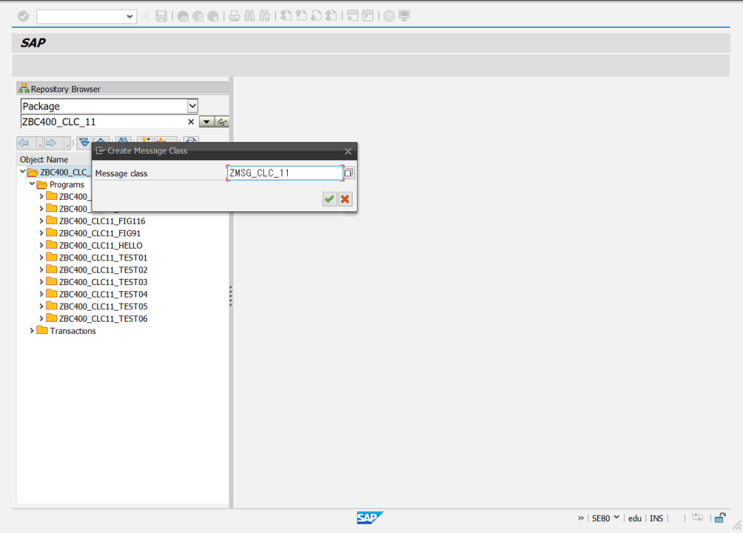Viewport: 743px width, 533px height.
Task: Select ZBC400_CLC11_TEST02 in the tree
Action: point(103,270)
